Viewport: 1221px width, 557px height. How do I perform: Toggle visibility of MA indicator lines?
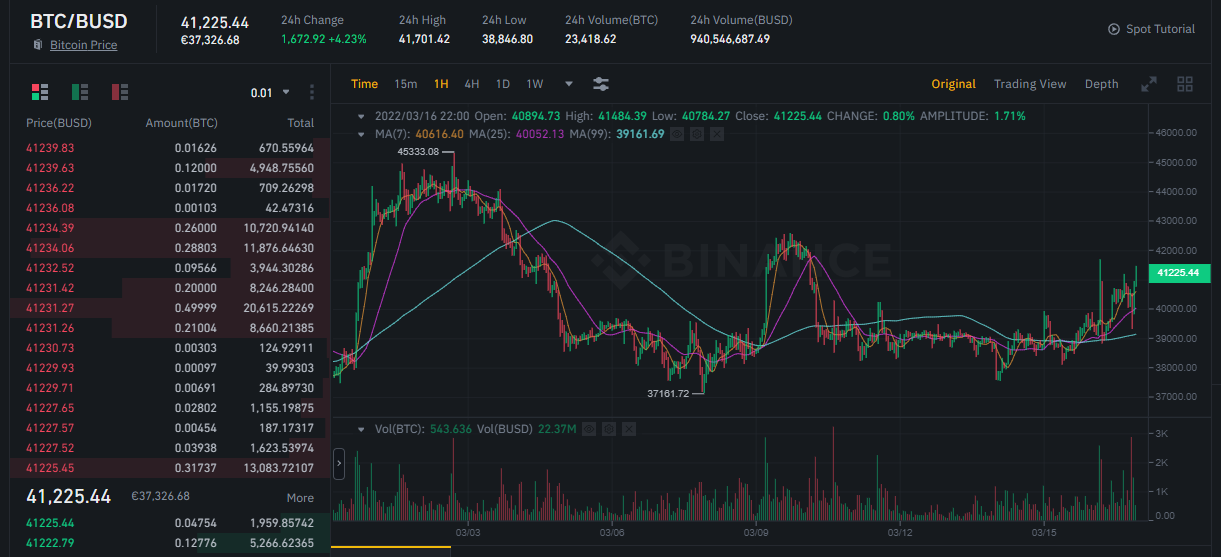click(x=677, y=133)
